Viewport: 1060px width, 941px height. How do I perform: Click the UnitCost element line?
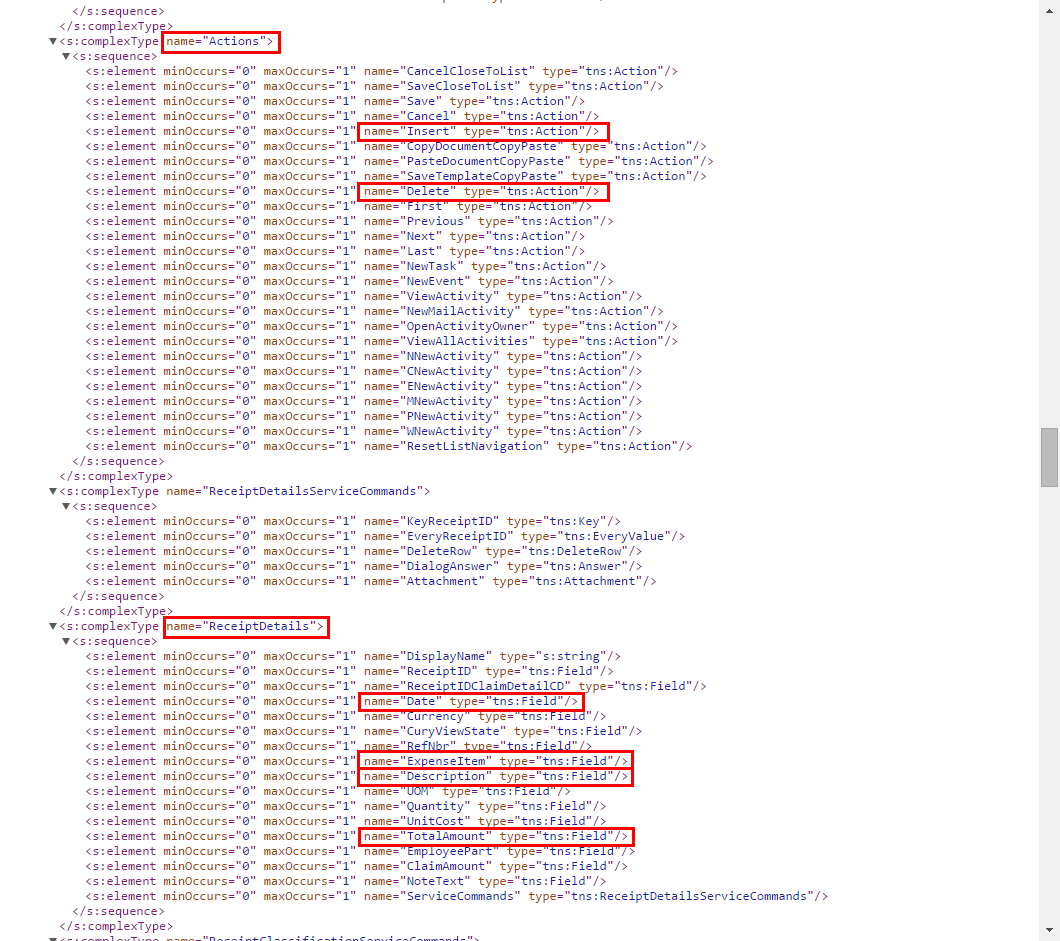pos(346,821)
